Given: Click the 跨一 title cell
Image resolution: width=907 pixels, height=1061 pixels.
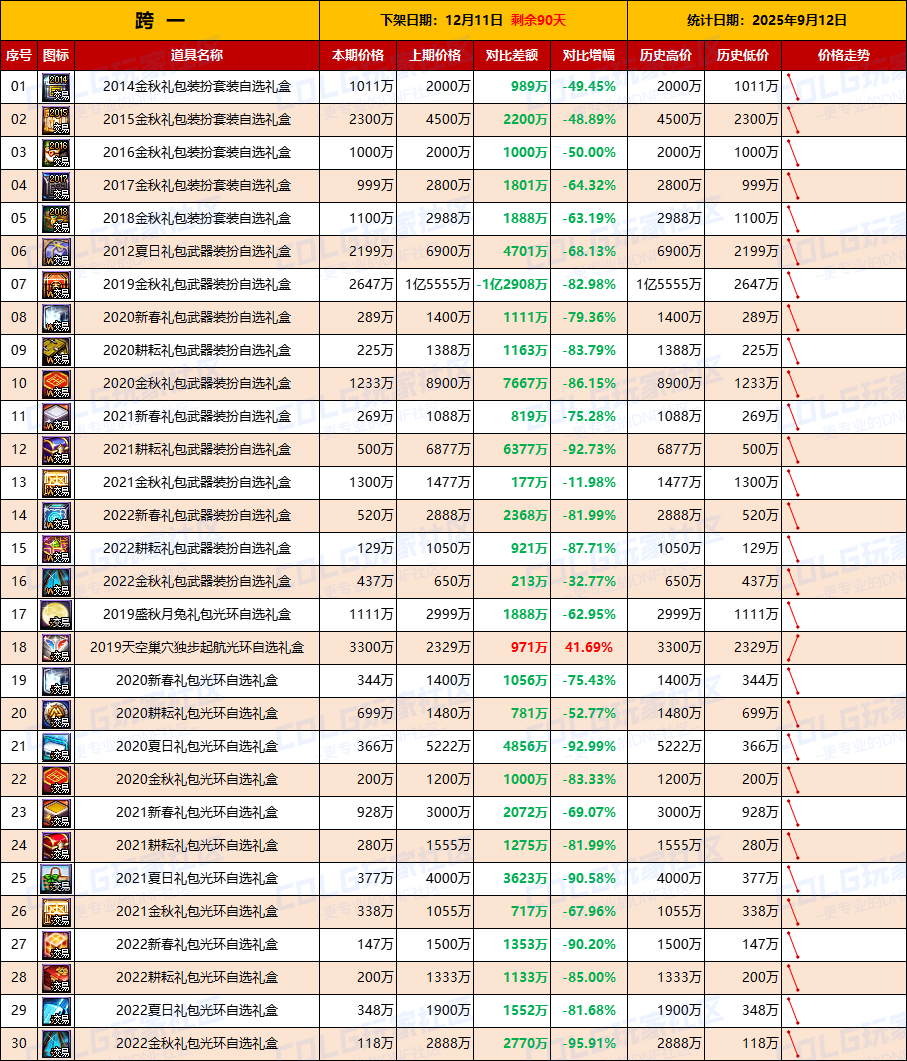Looking at the screenshot, I should coord(160,20).
